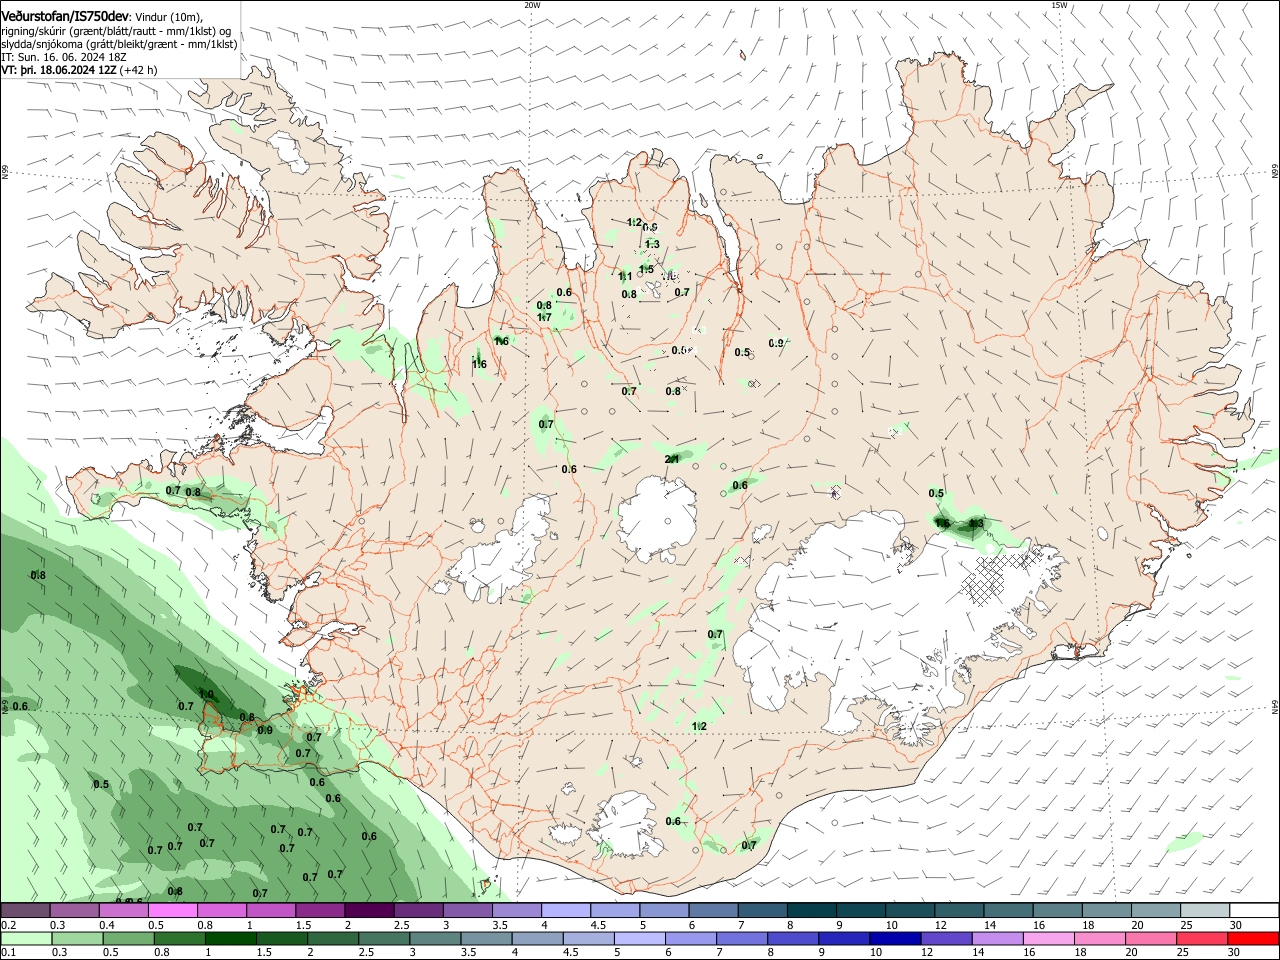Click the slate 3 swatch in the lower legend row
Image resolution: width=1280 pixels, height=960 pixels.
coord(435,939)
